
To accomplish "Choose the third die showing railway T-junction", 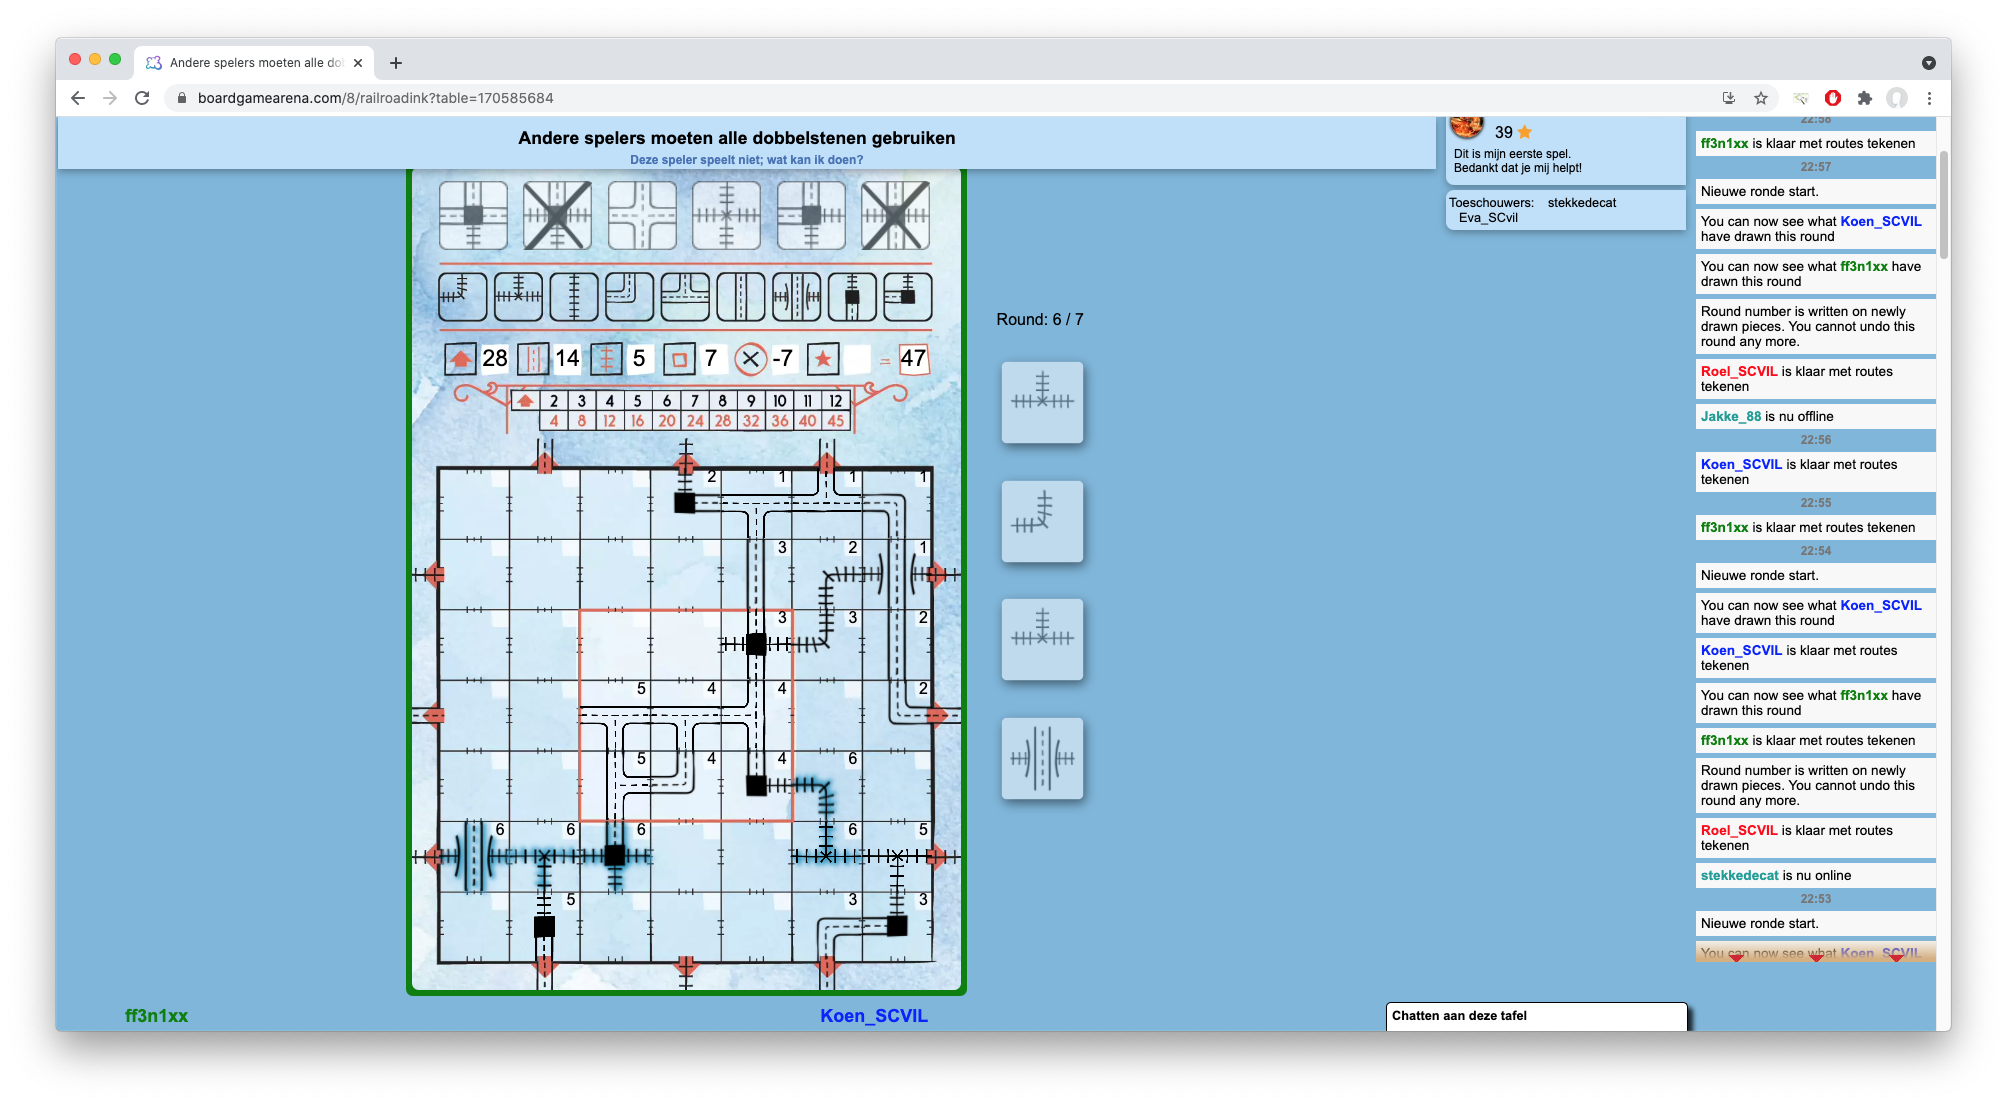I will pyautogui.click(x=1042, y=639).
